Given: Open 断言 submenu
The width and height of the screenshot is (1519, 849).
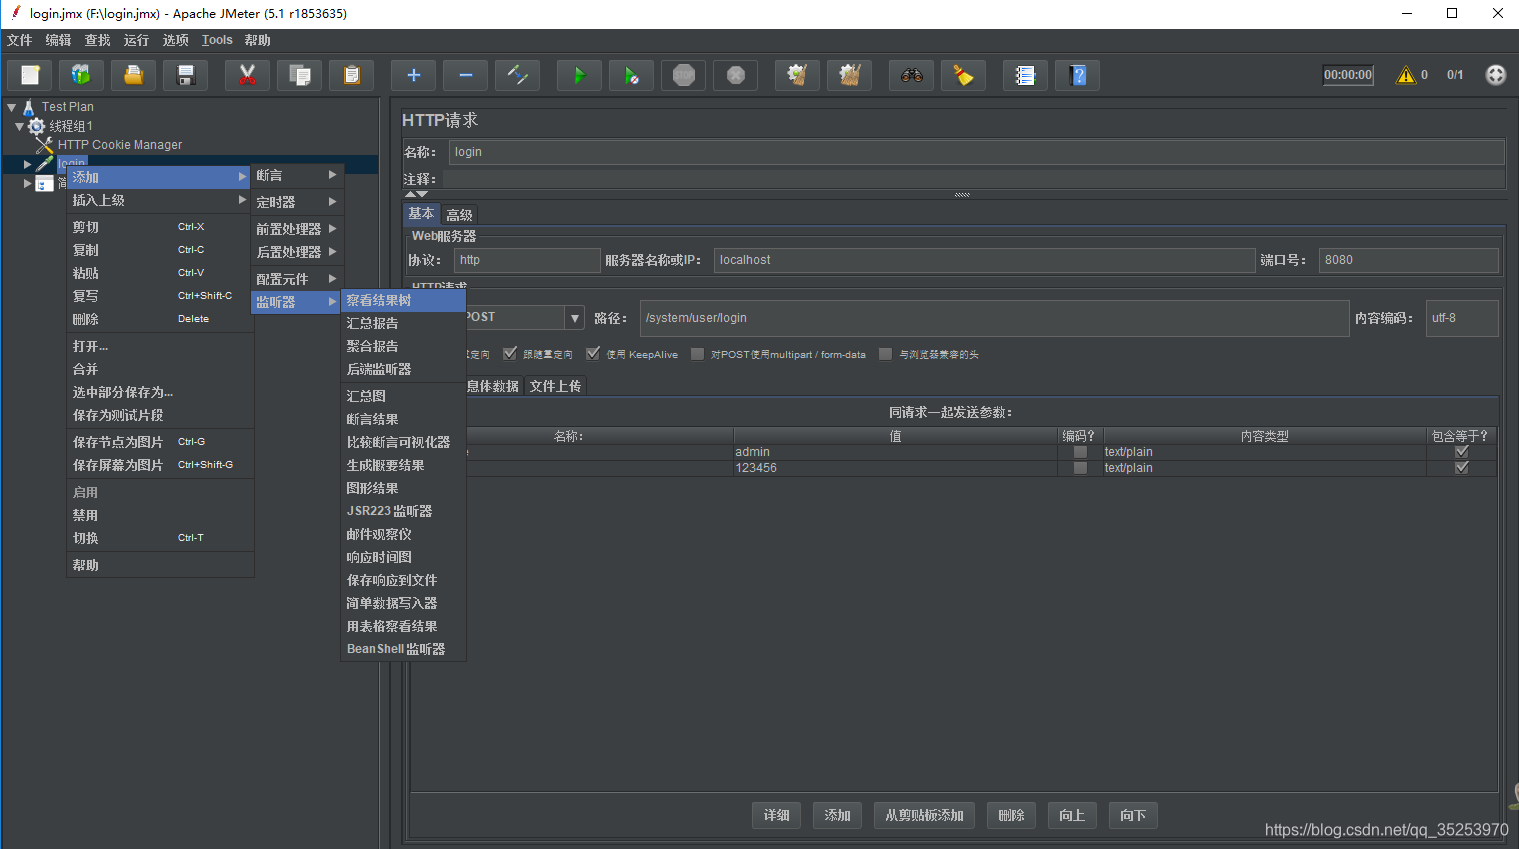Looking at the screenshot, I should point(297,175).
